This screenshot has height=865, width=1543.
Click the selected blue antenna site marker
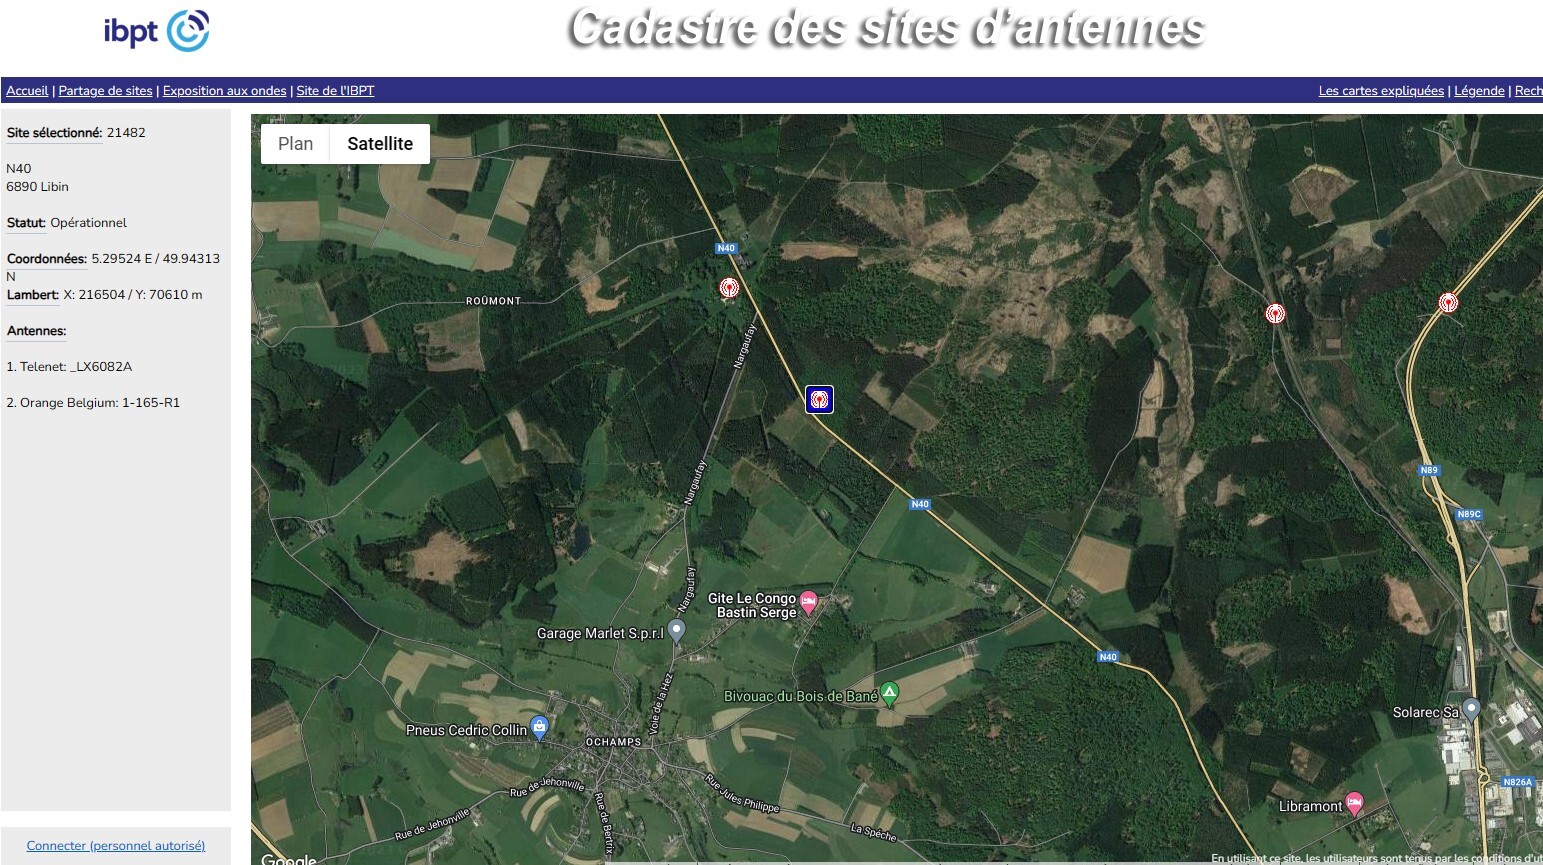coord(819,400)
